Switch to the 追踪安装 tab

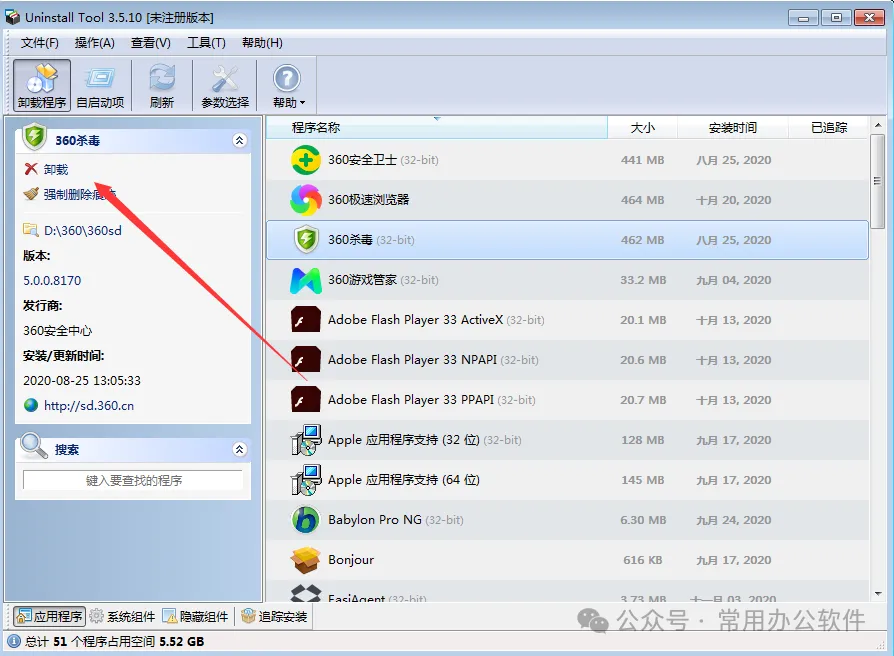274,616
